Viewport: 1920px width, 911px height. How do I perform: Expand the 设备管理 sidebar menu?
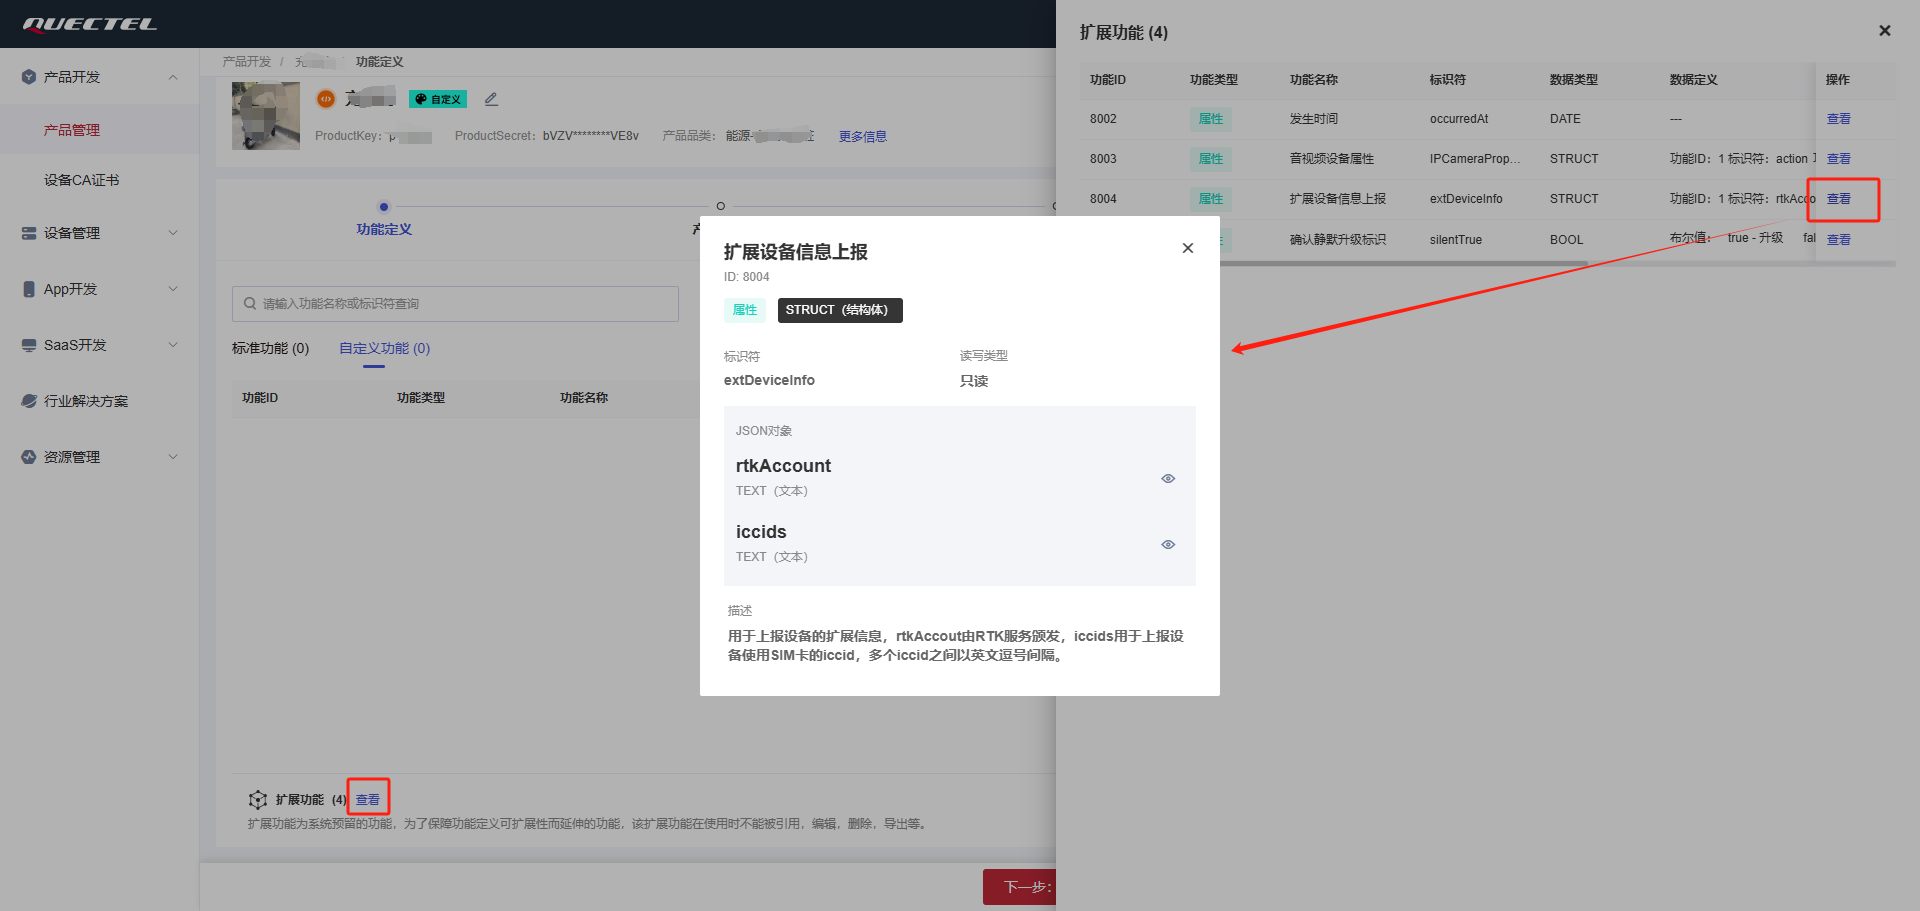tap(173, 233)
